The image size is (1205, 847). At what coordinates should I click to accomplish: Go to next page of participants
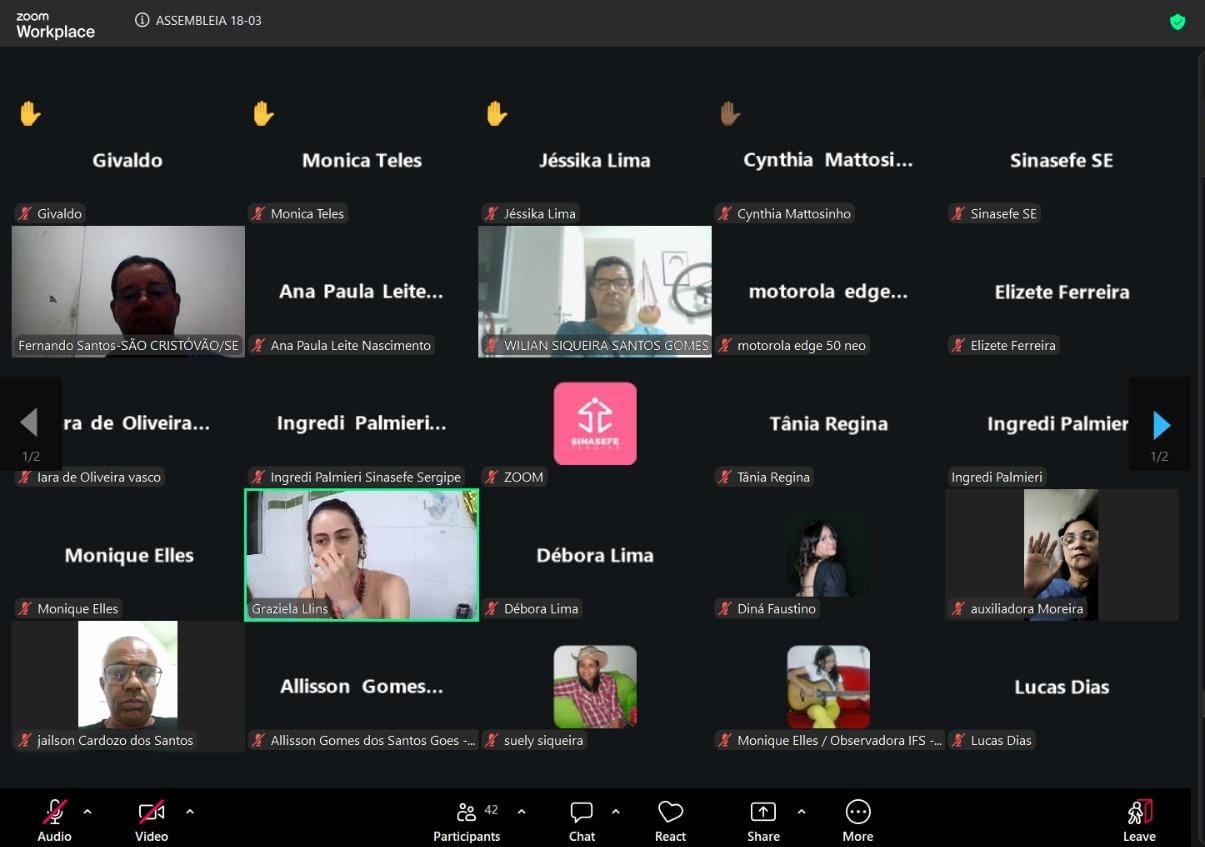click(1160, 425)
